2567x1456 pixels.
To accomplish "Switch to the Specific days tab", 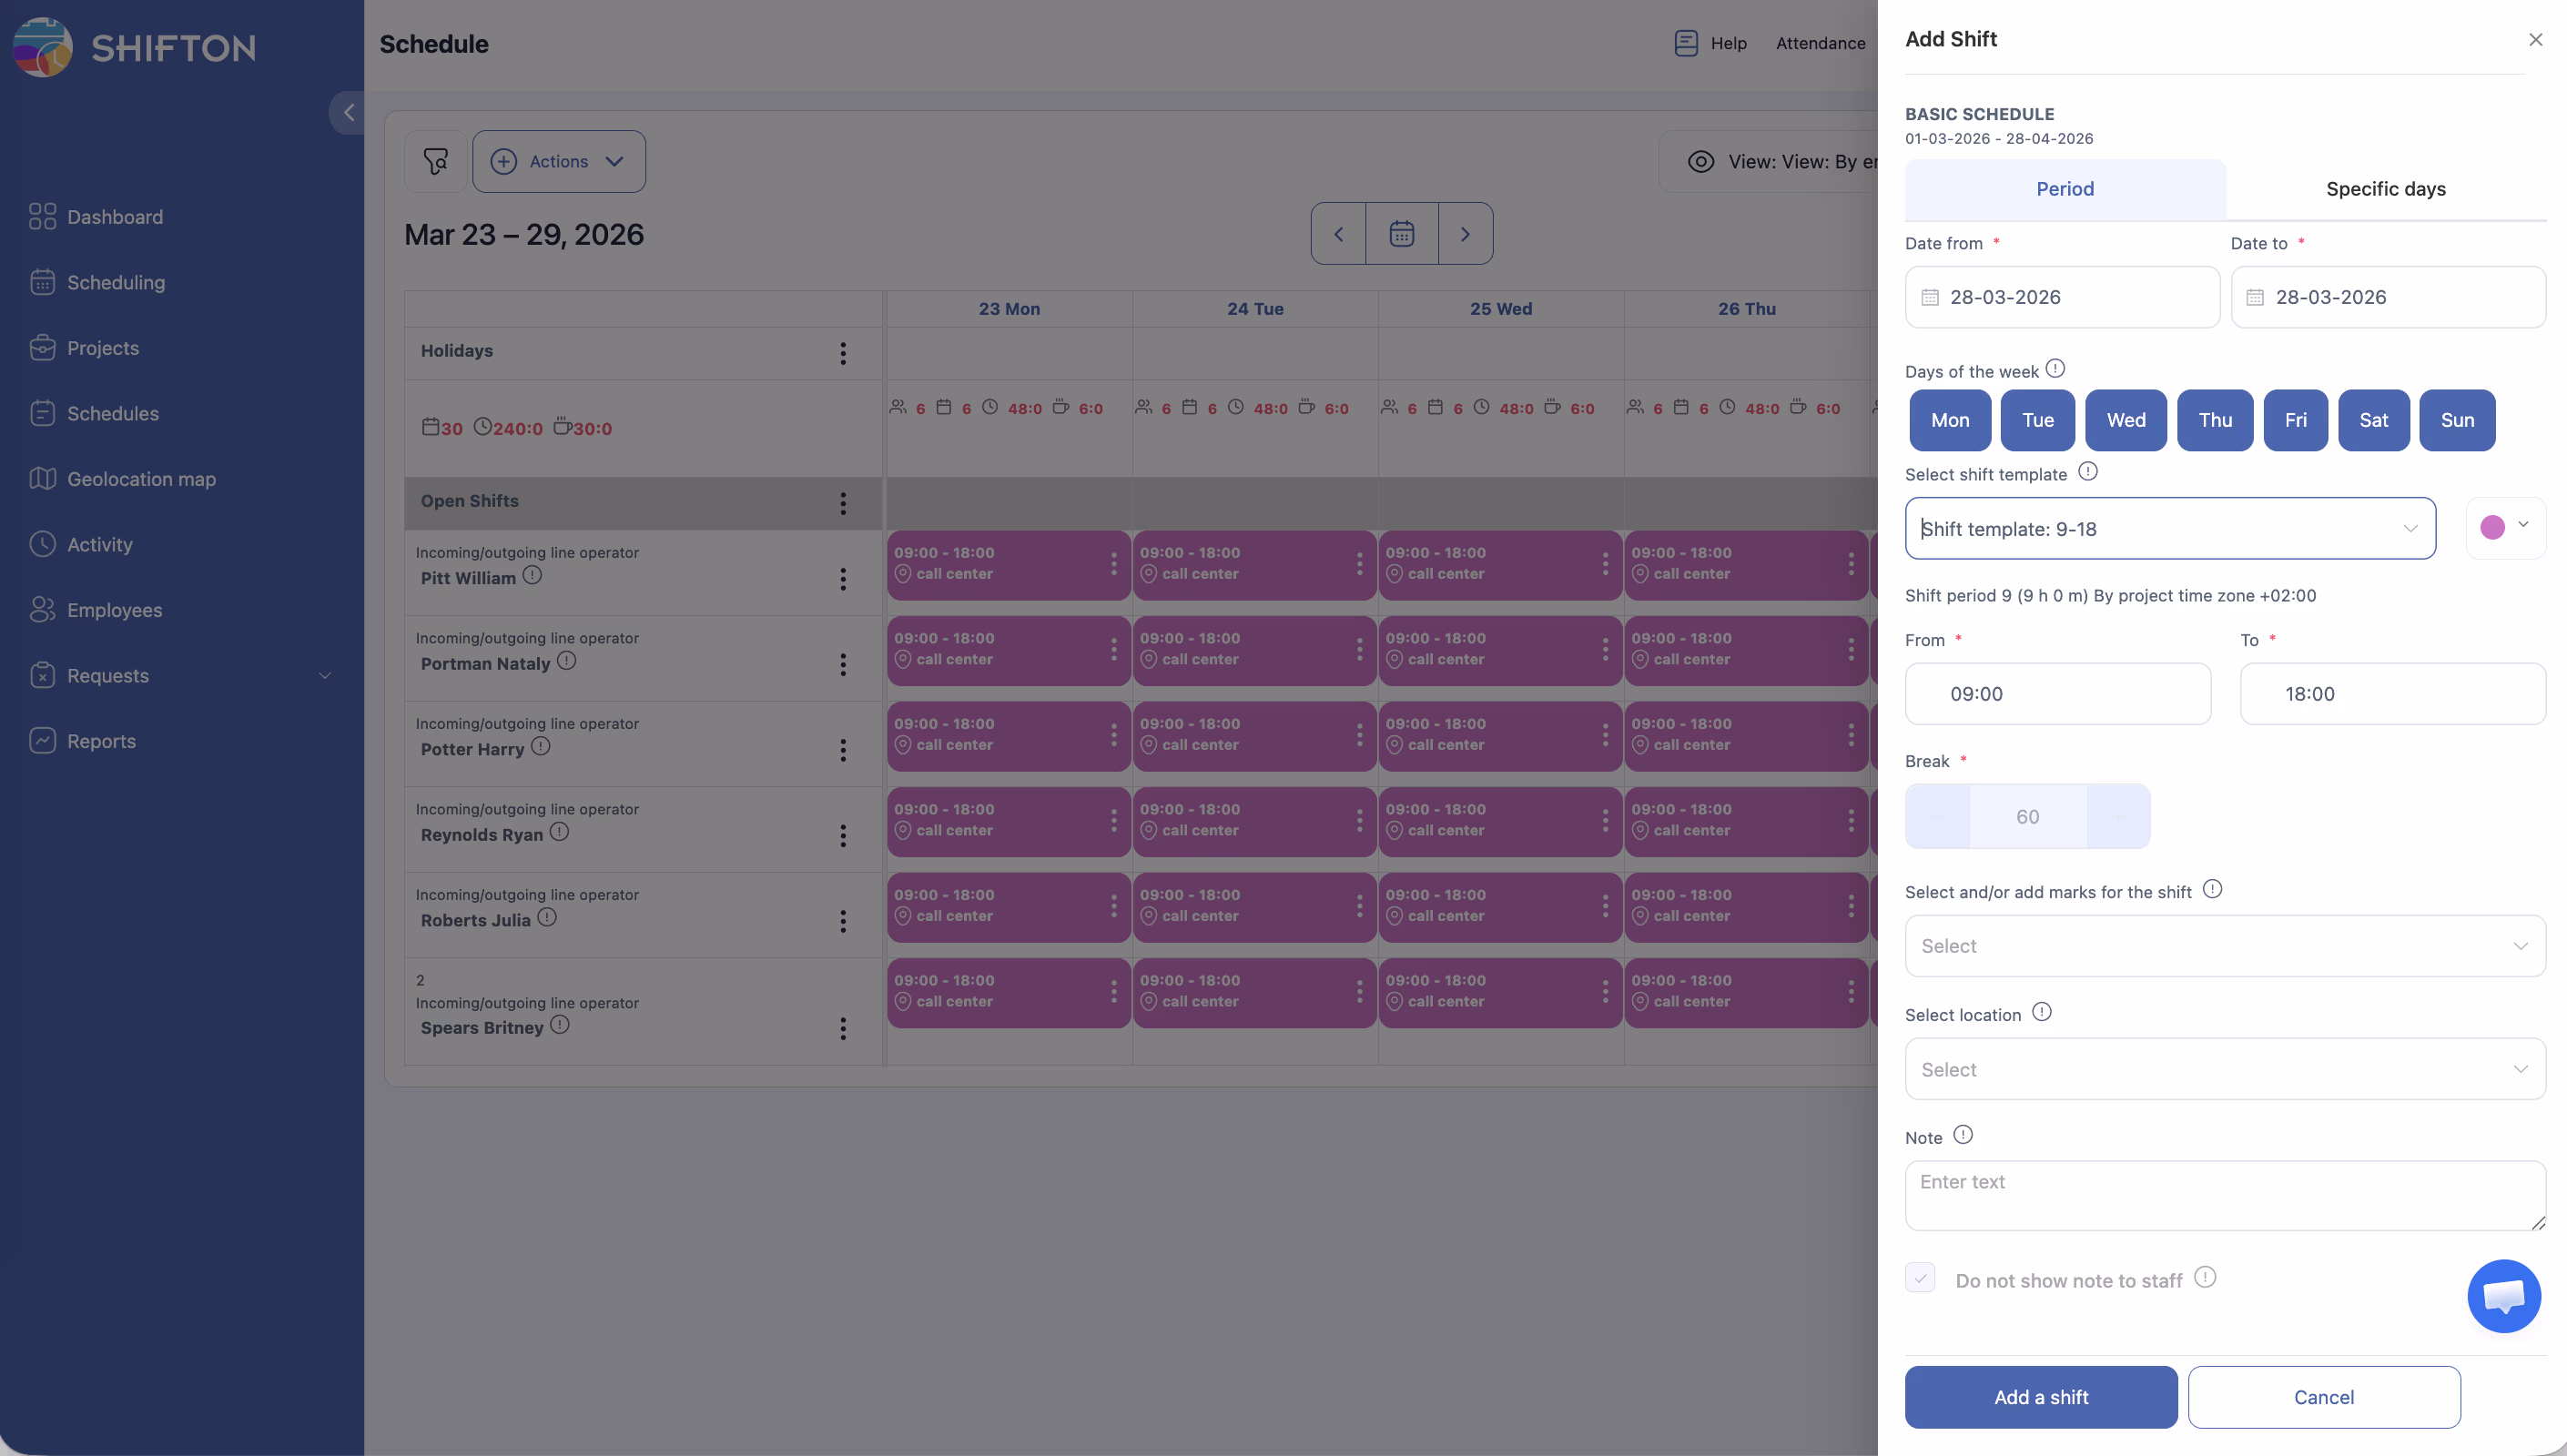I will tap(2385, 189).
